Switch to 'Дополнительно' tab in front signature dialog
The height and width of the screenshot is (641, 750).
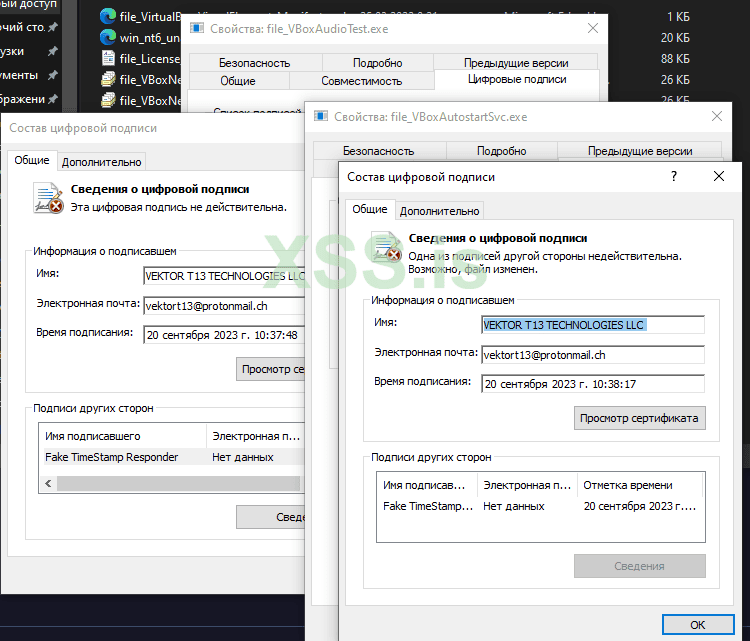click(440, 211)
